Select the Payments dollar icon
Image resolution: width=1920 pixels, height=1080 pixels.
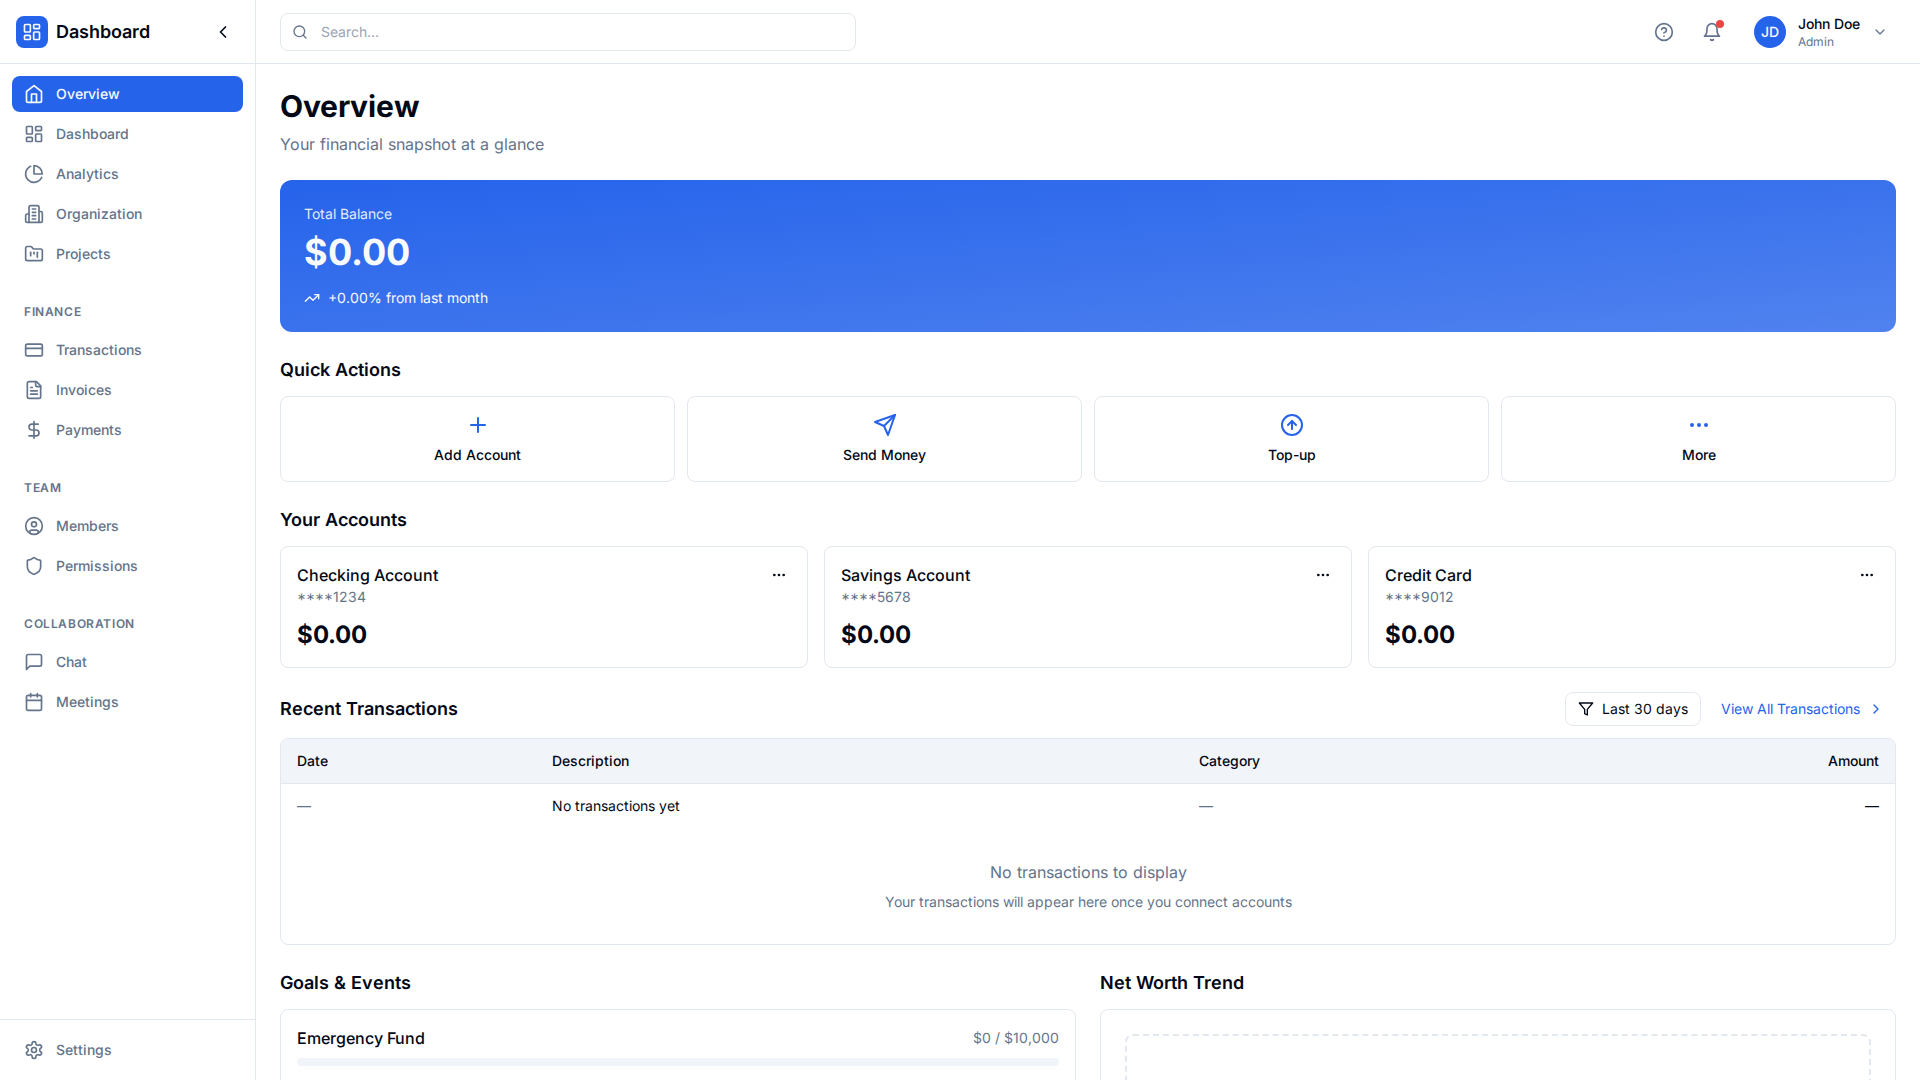pyautogui.click(x=34, y=429)
